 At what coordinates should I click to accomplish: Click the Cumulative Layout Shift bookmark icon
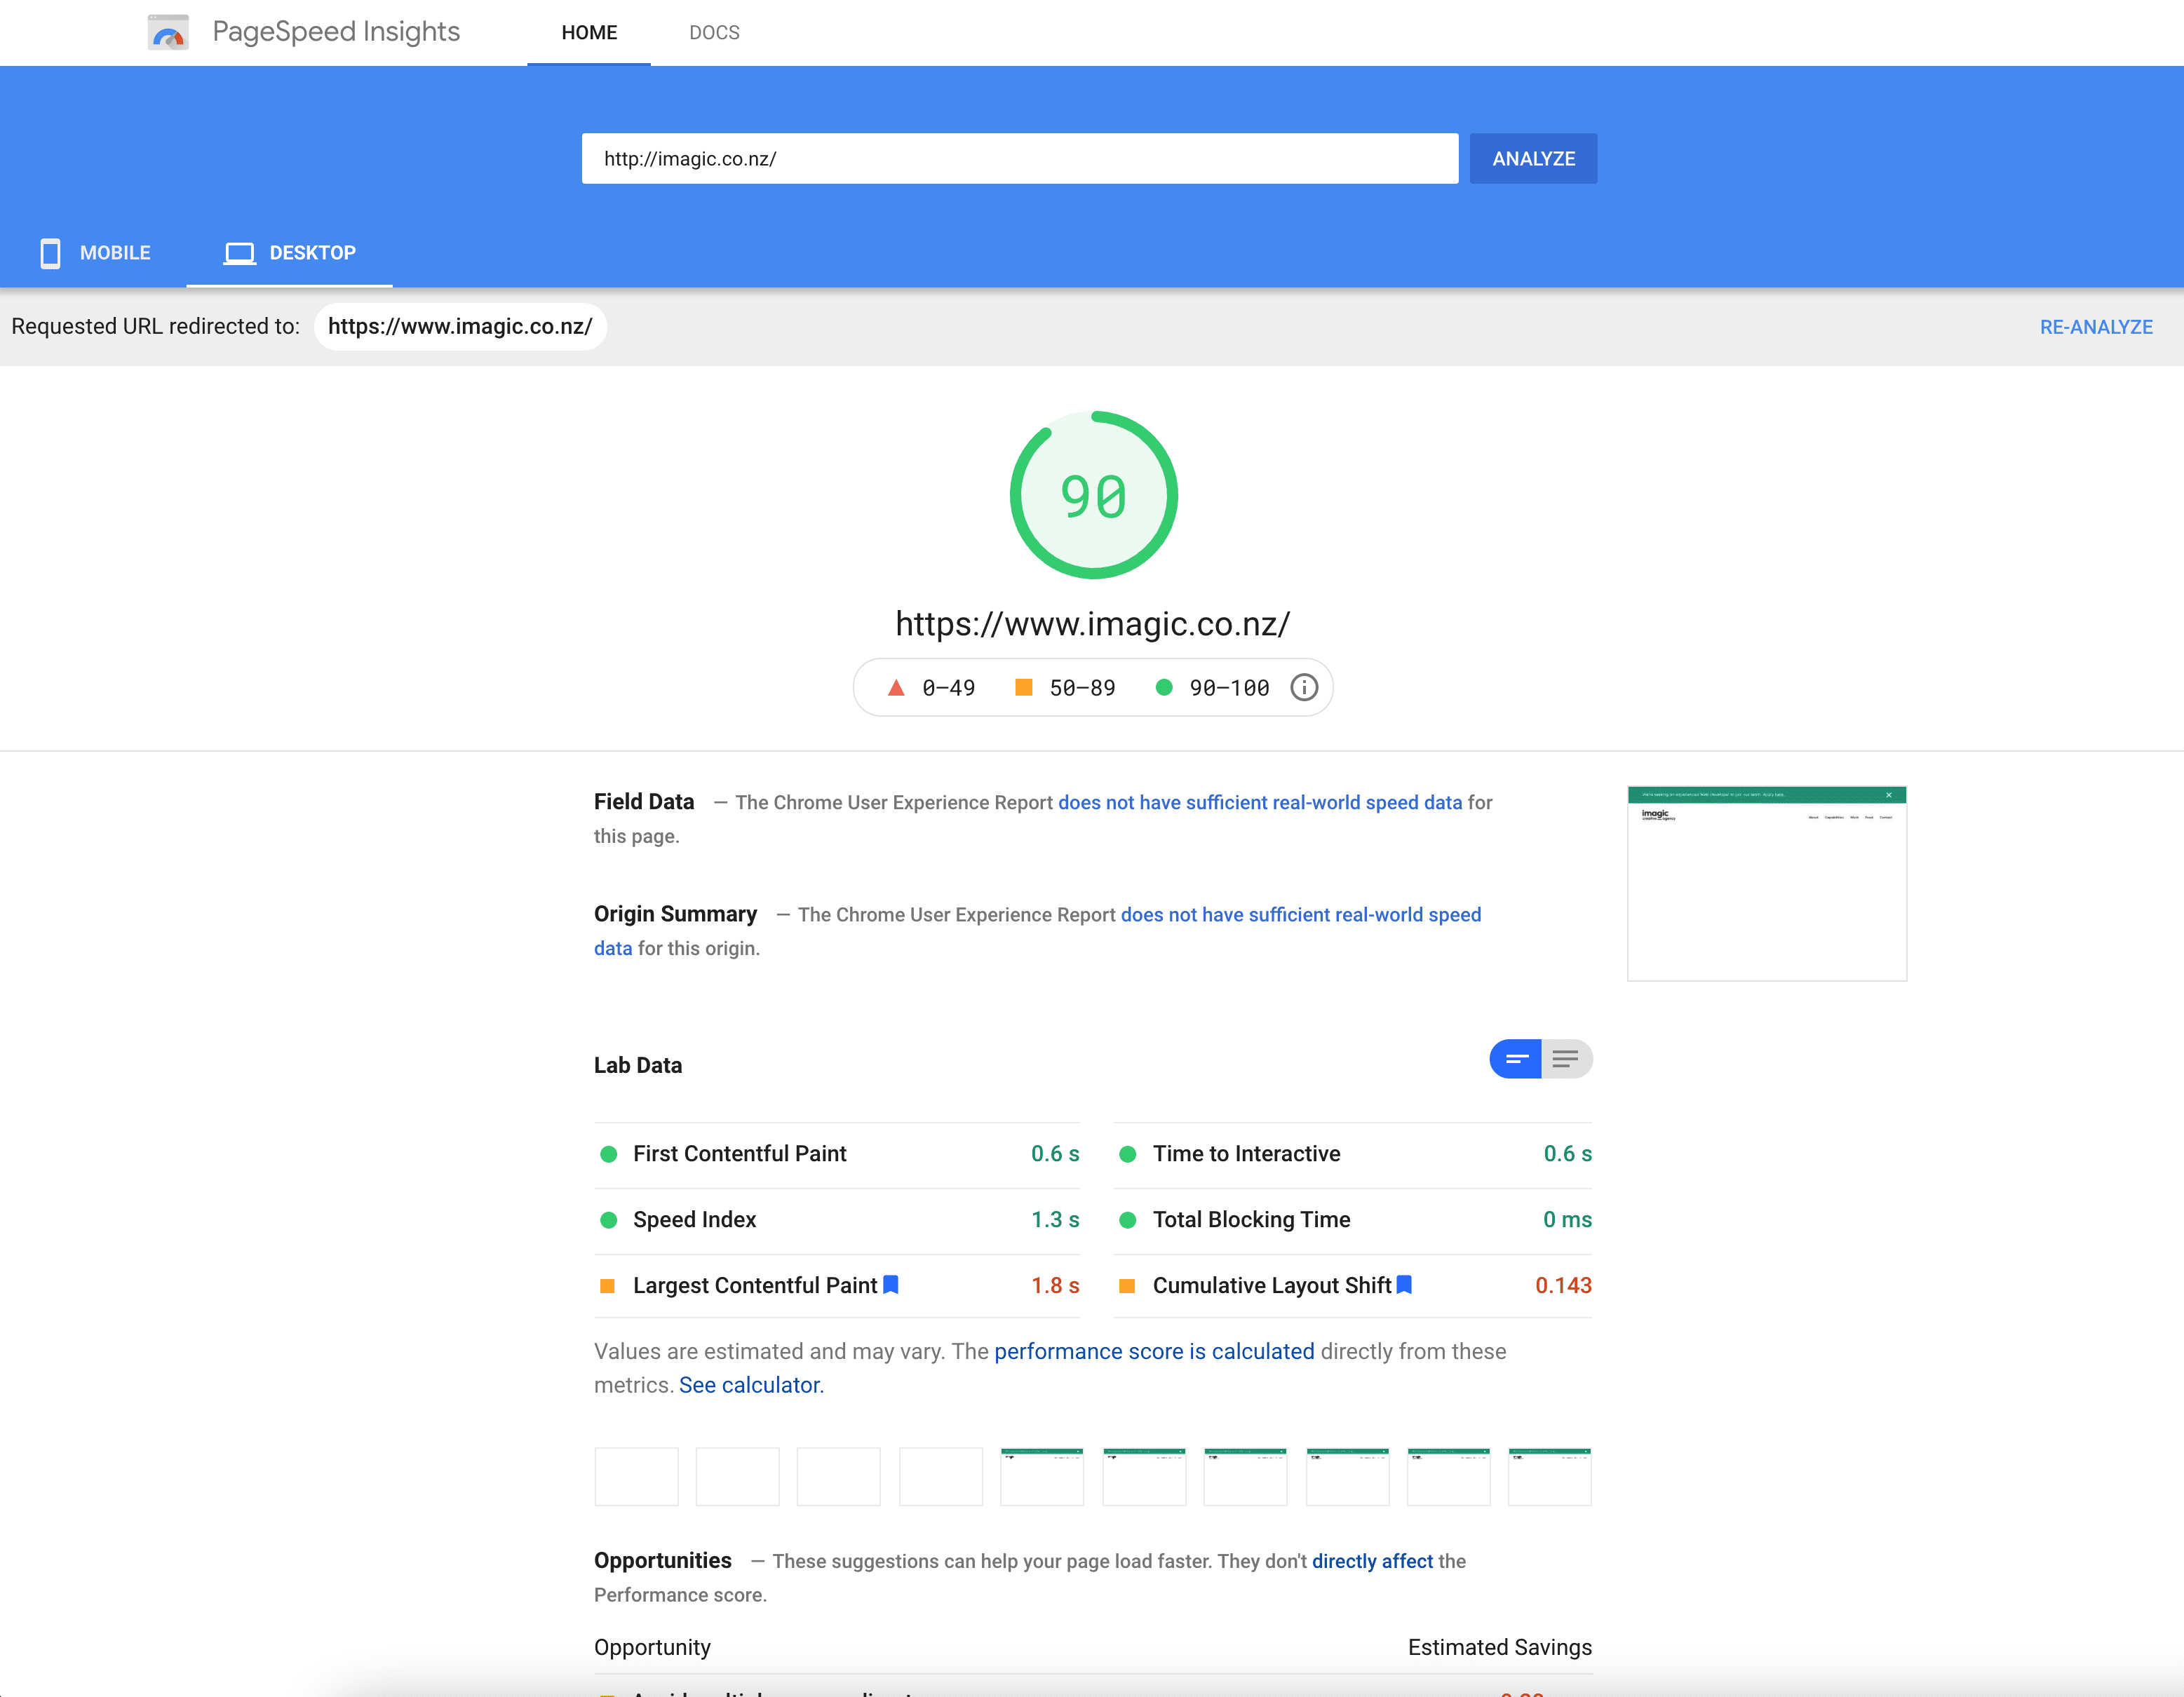coord(1404,1285)
